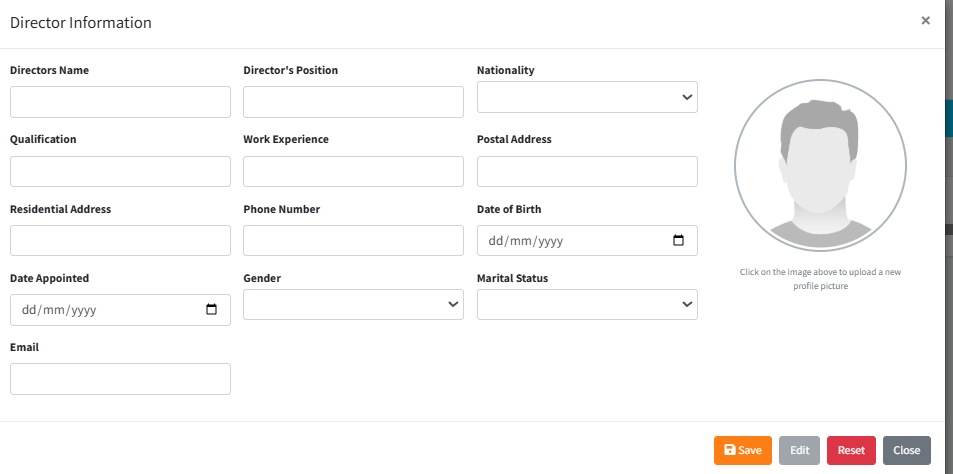Expand the Nationality dropdown

click(587, 97)
